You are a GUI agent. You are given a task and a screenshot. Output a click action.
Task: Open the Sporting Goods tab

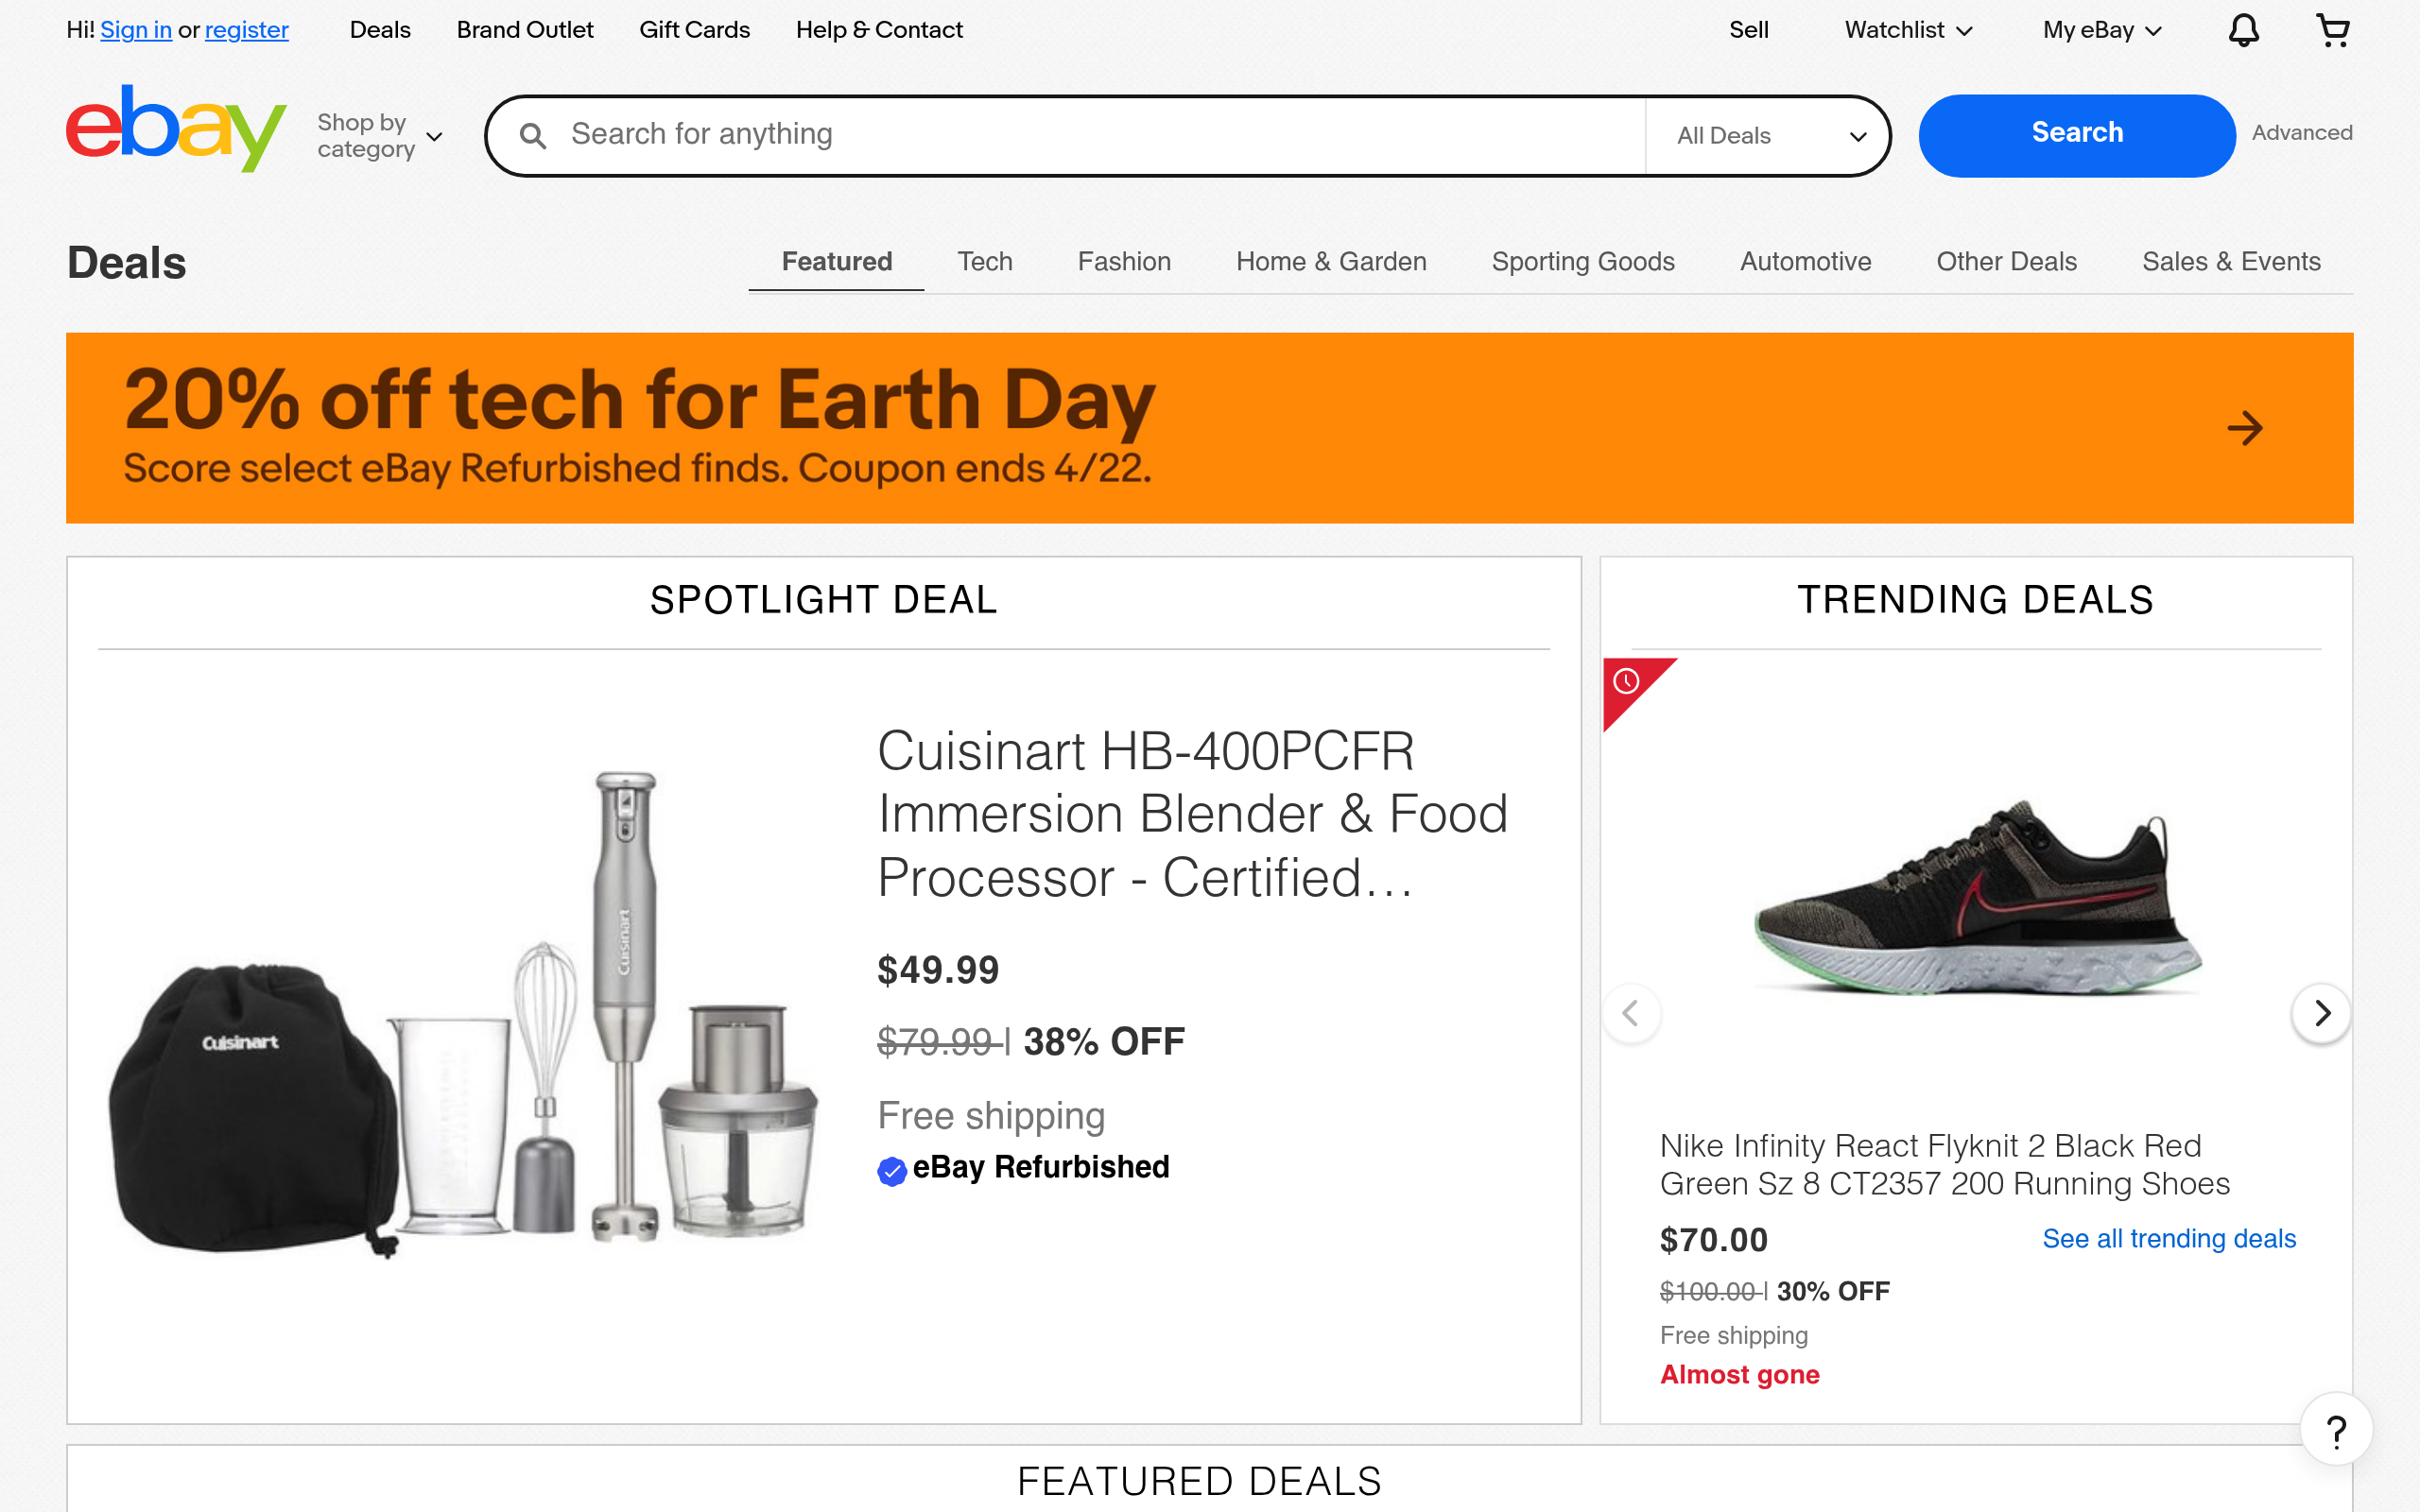coord(1582,262)
